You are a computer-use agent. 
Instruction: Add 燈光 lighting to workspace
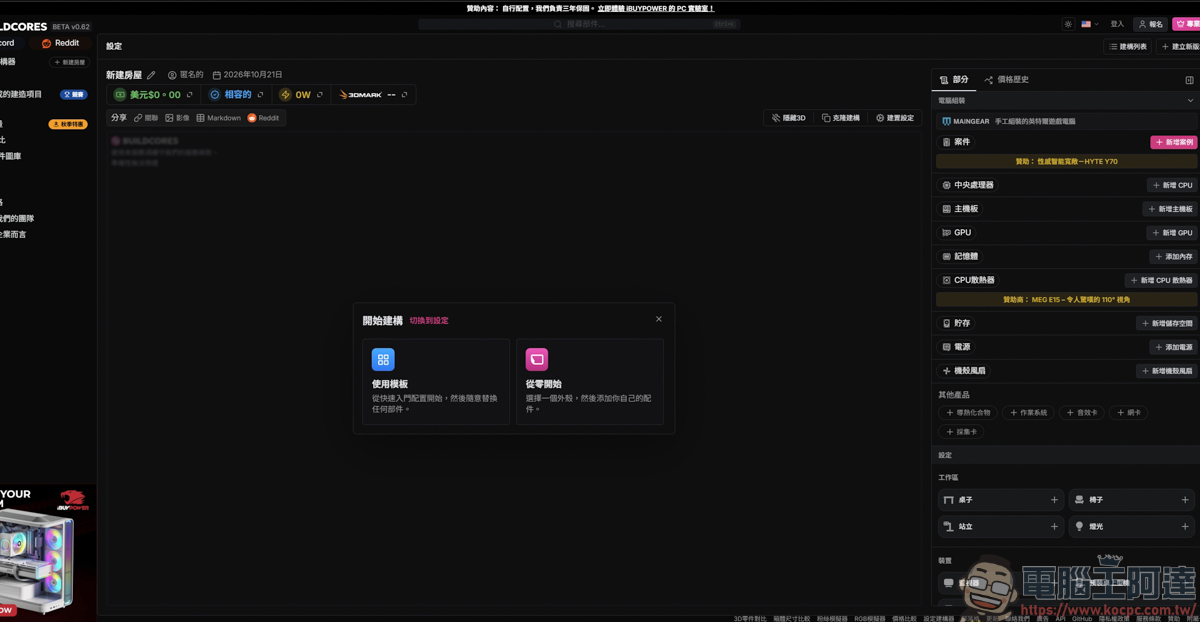tap(1132, 526)
